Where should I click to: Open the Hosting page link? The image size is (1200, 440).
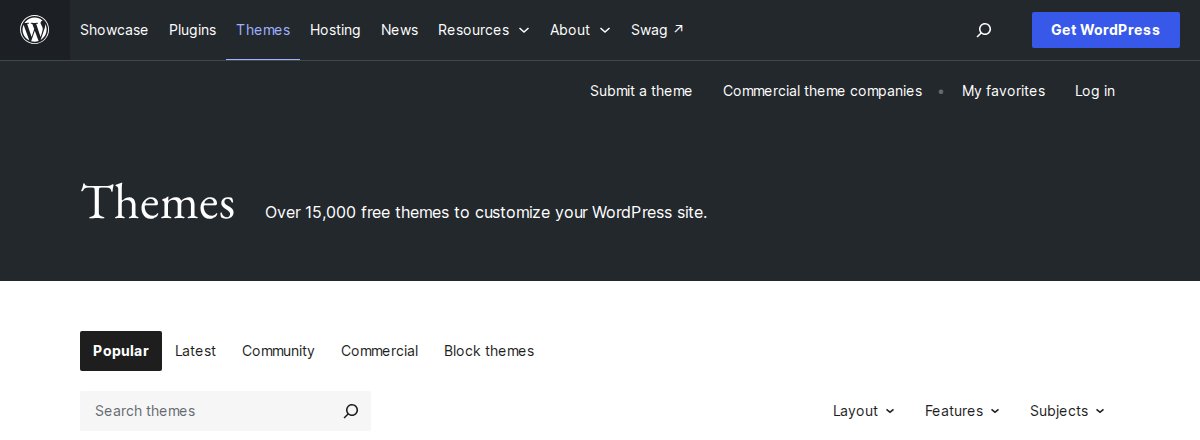tap(335, 30)
